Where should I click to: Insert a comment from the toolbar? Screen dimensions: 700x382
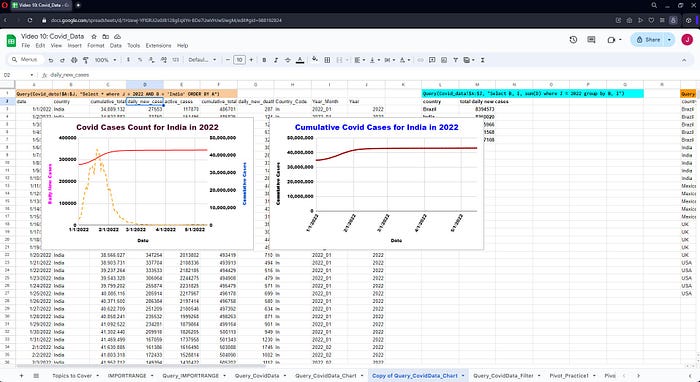[432, 60]
